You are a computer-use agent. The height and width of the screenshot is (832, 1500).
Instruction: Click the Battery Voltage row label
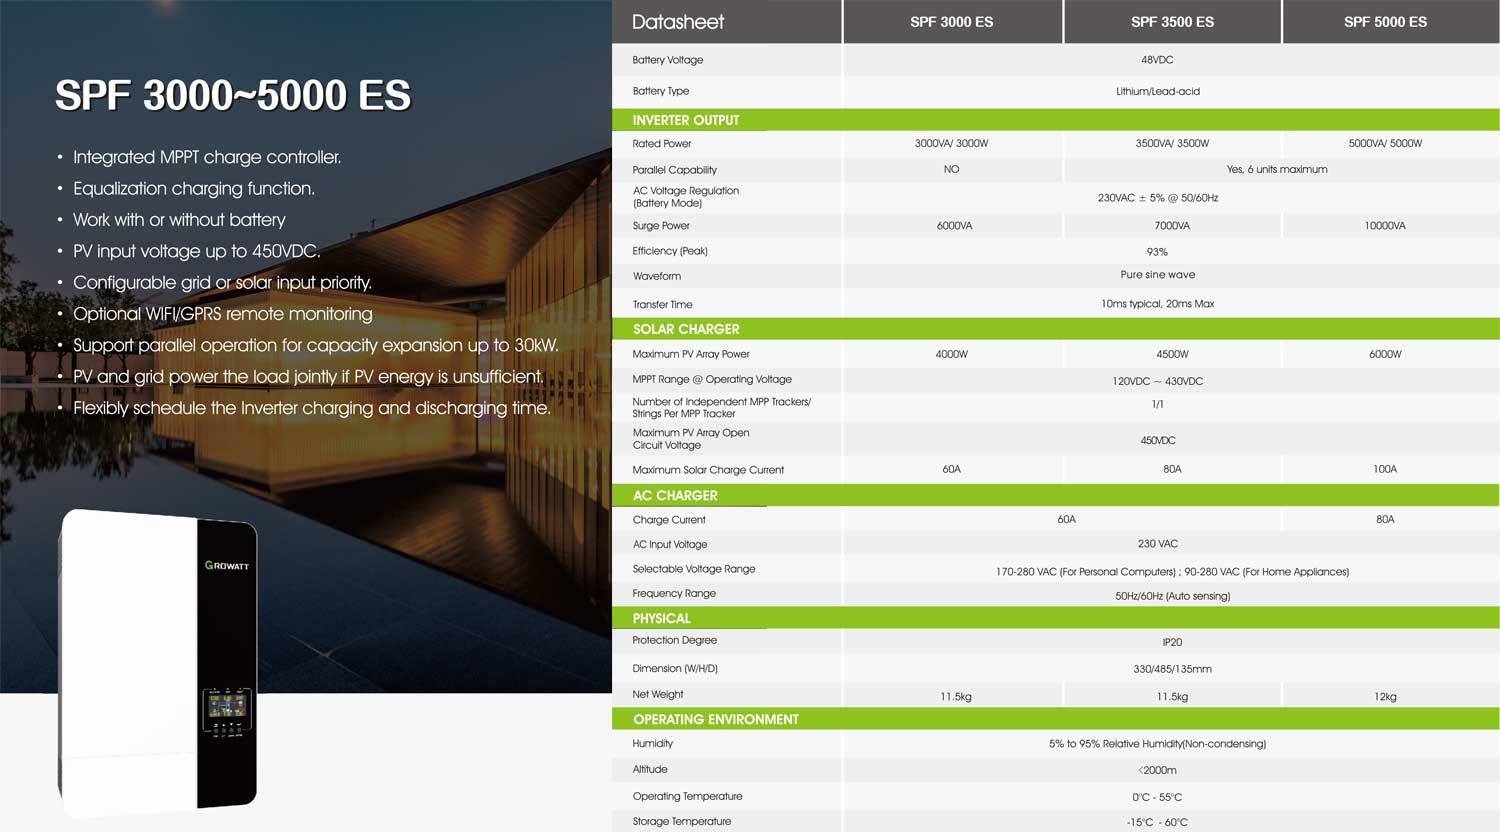tap(667, 60)
